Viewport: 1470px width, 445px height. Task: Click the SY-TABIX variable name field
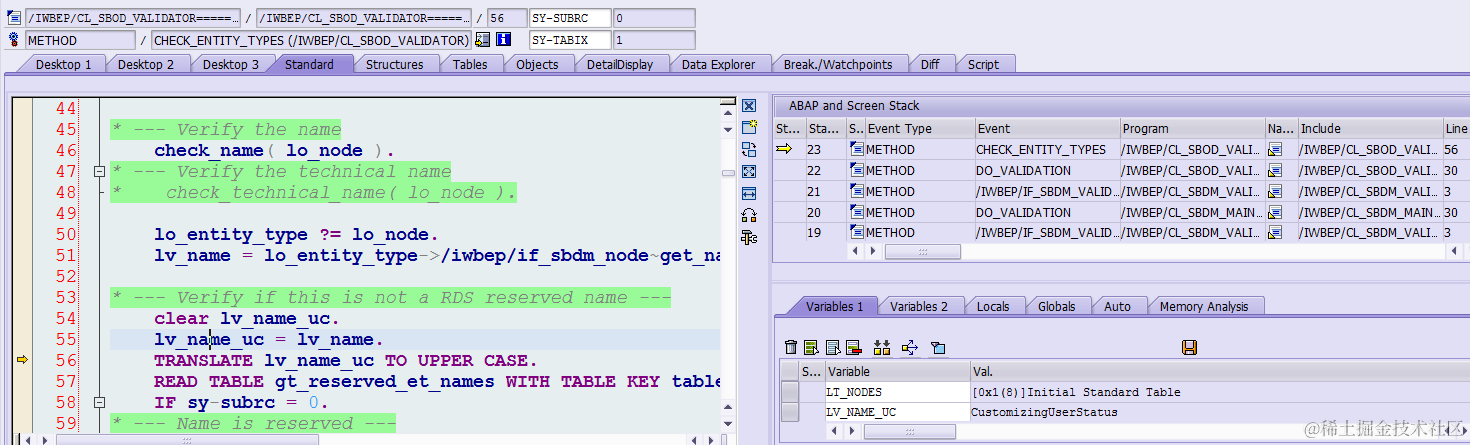[x=569, y=40]
